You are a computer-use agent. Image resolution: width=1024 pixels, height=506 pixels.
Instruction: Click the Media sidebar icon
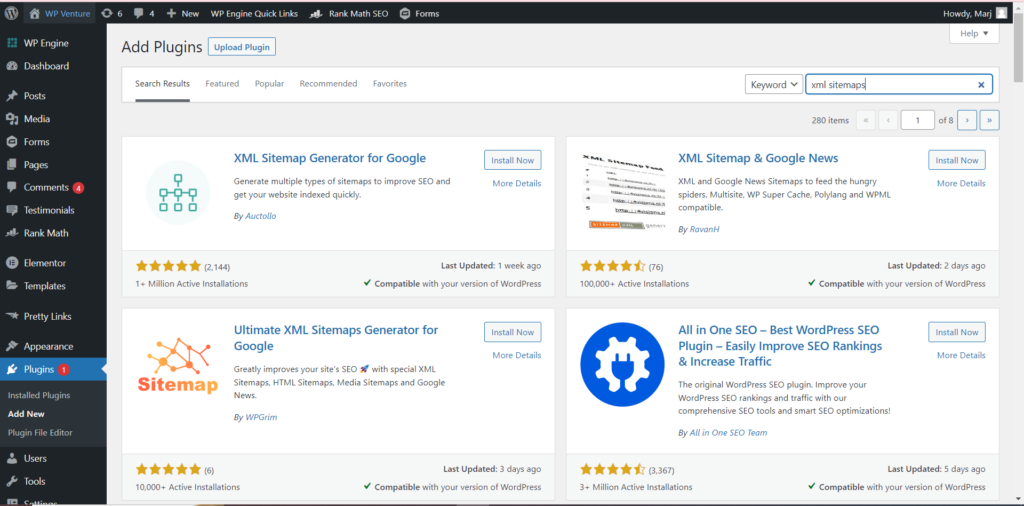click(x=12, y=119)
